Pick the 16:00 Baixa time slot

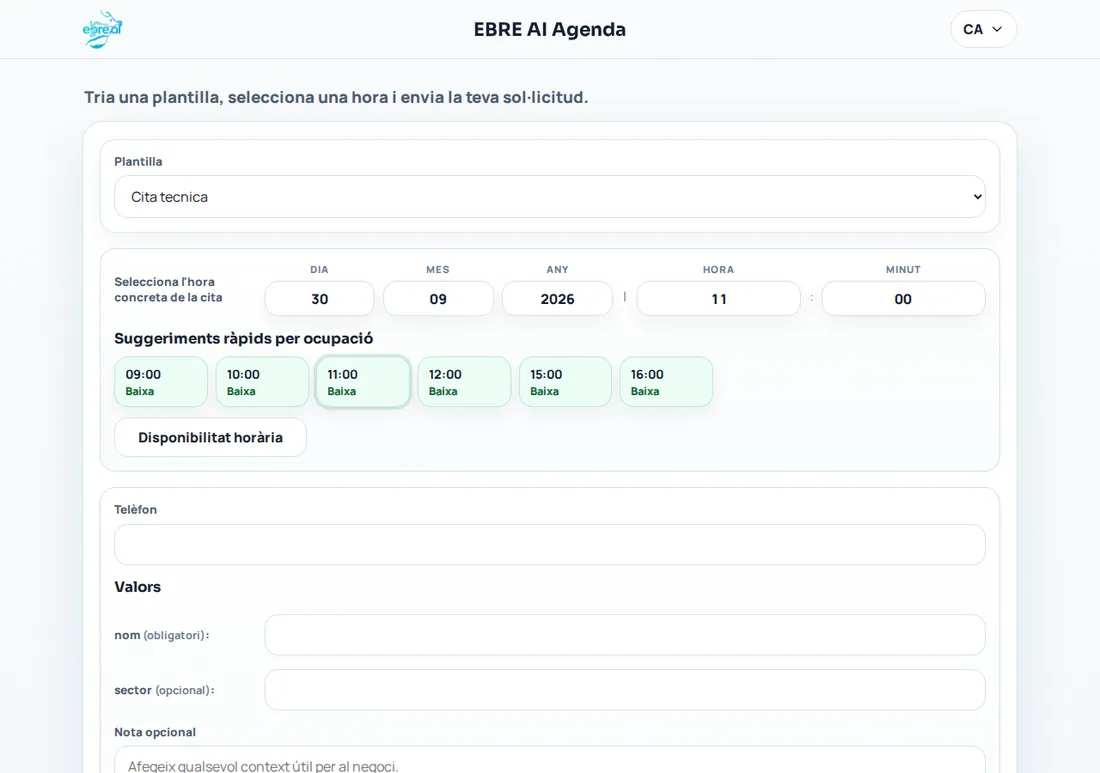(666, 382)
